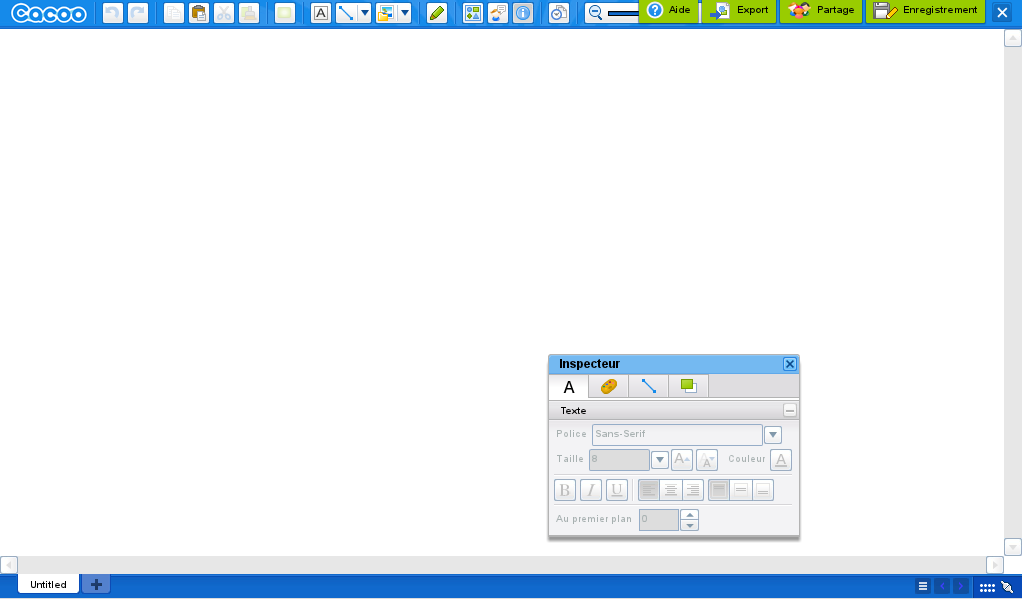The image size is (1022, 599).
Task: Click the Enregistrement button
Action: pyautogui.click(x=925, y=11)
